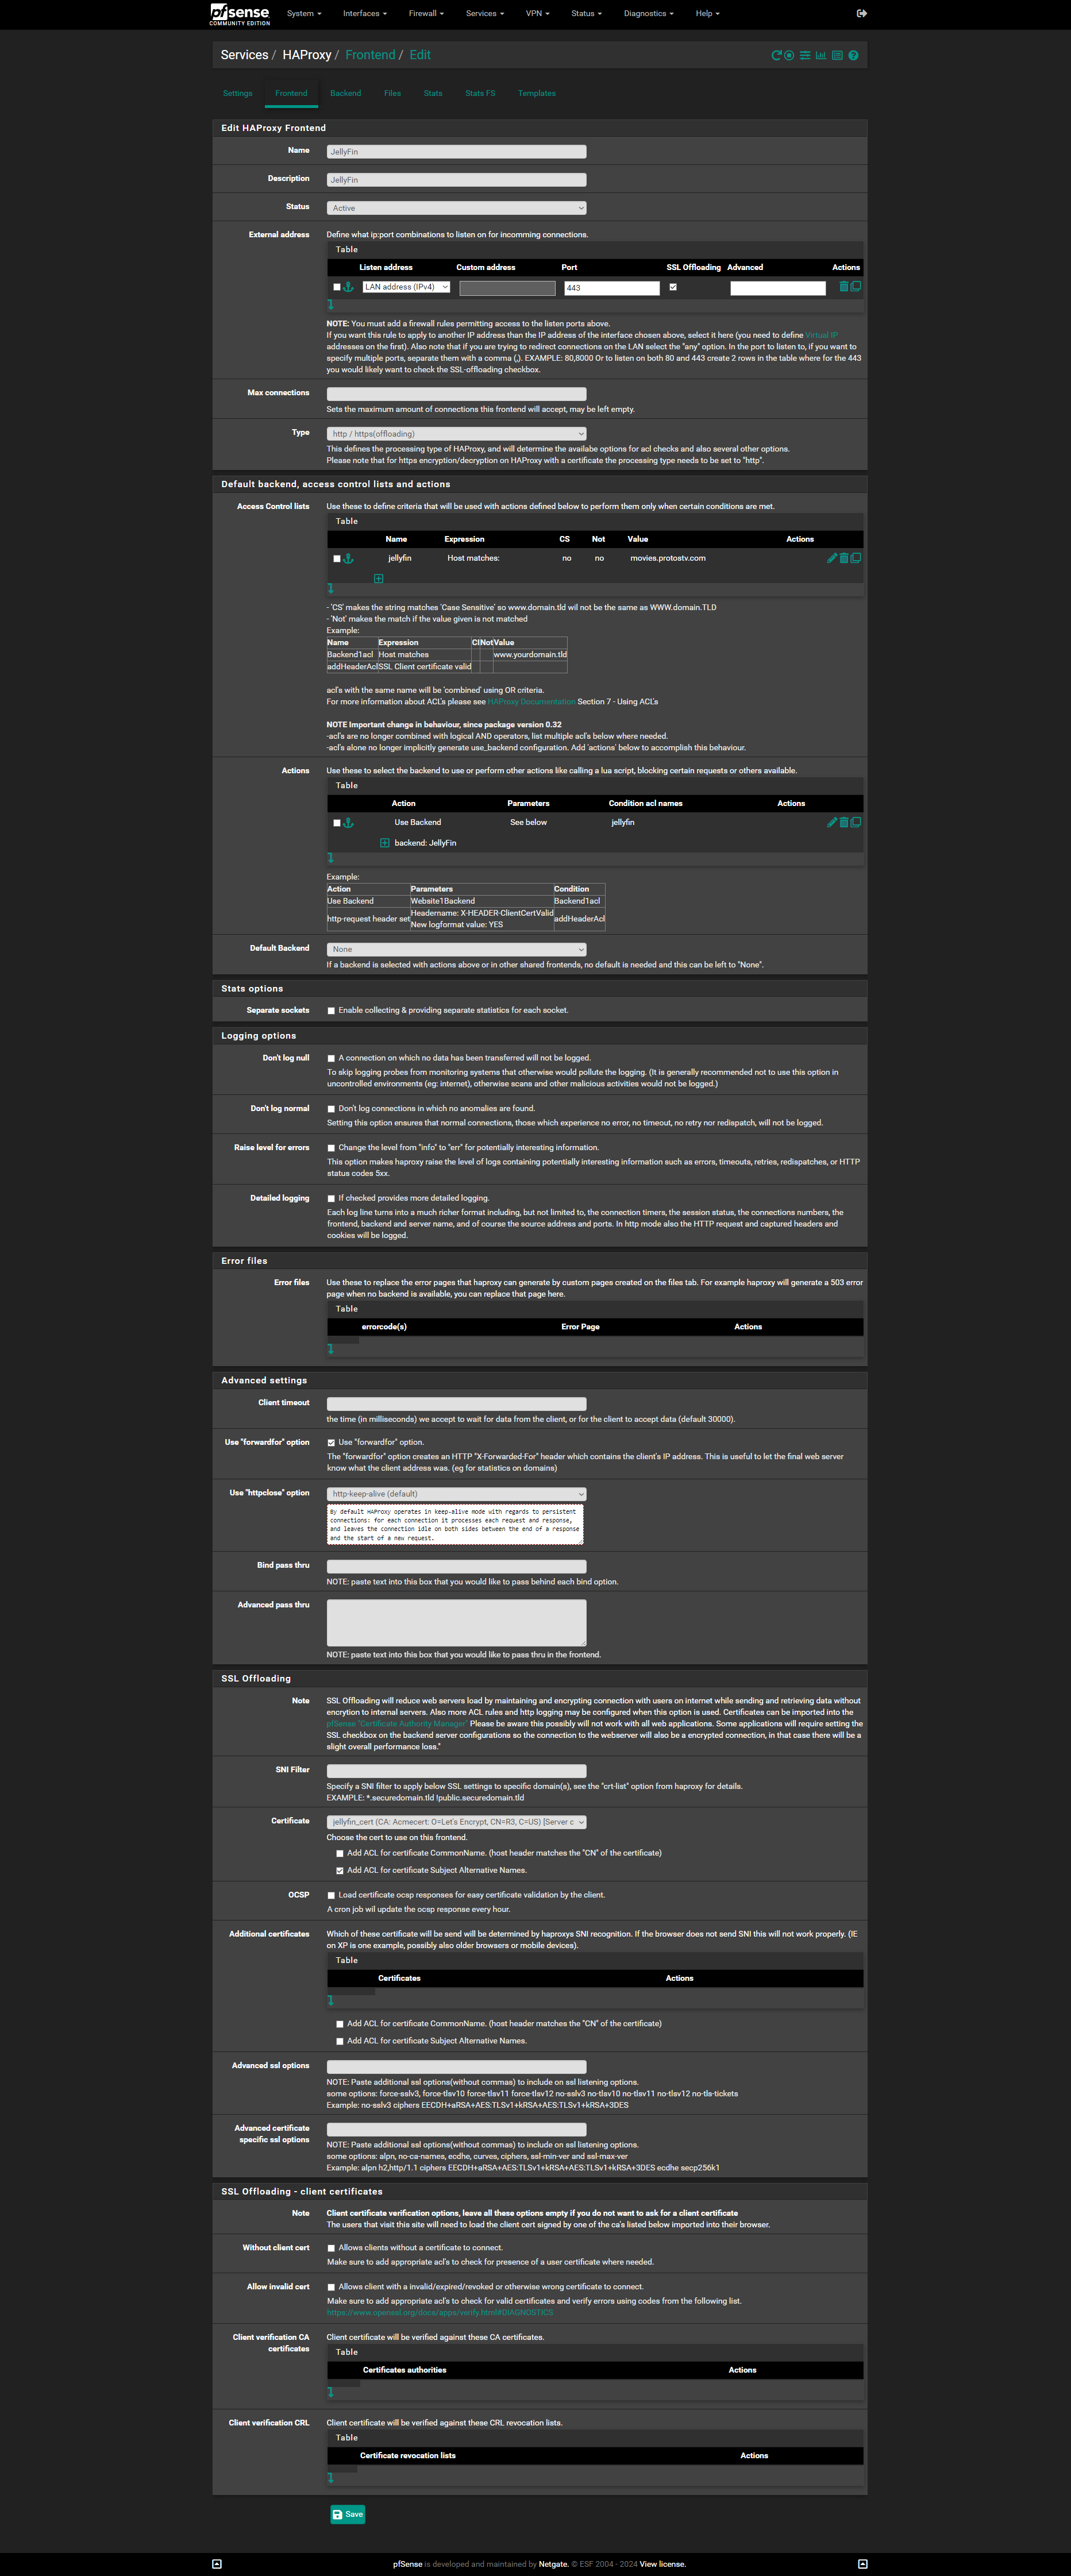The height and width of the screenshot is (2576, 1071).
Task: Click the Save button
Action: pos(347,2514)
